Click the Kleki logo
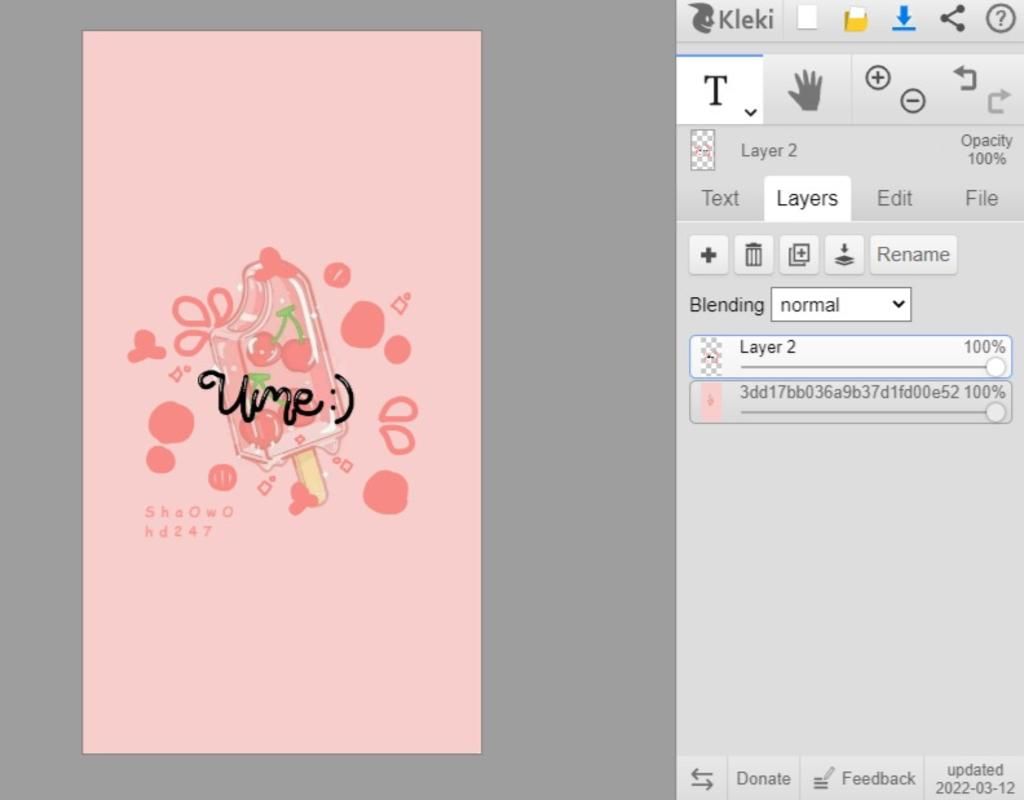1024x800 pixels. 731,18
